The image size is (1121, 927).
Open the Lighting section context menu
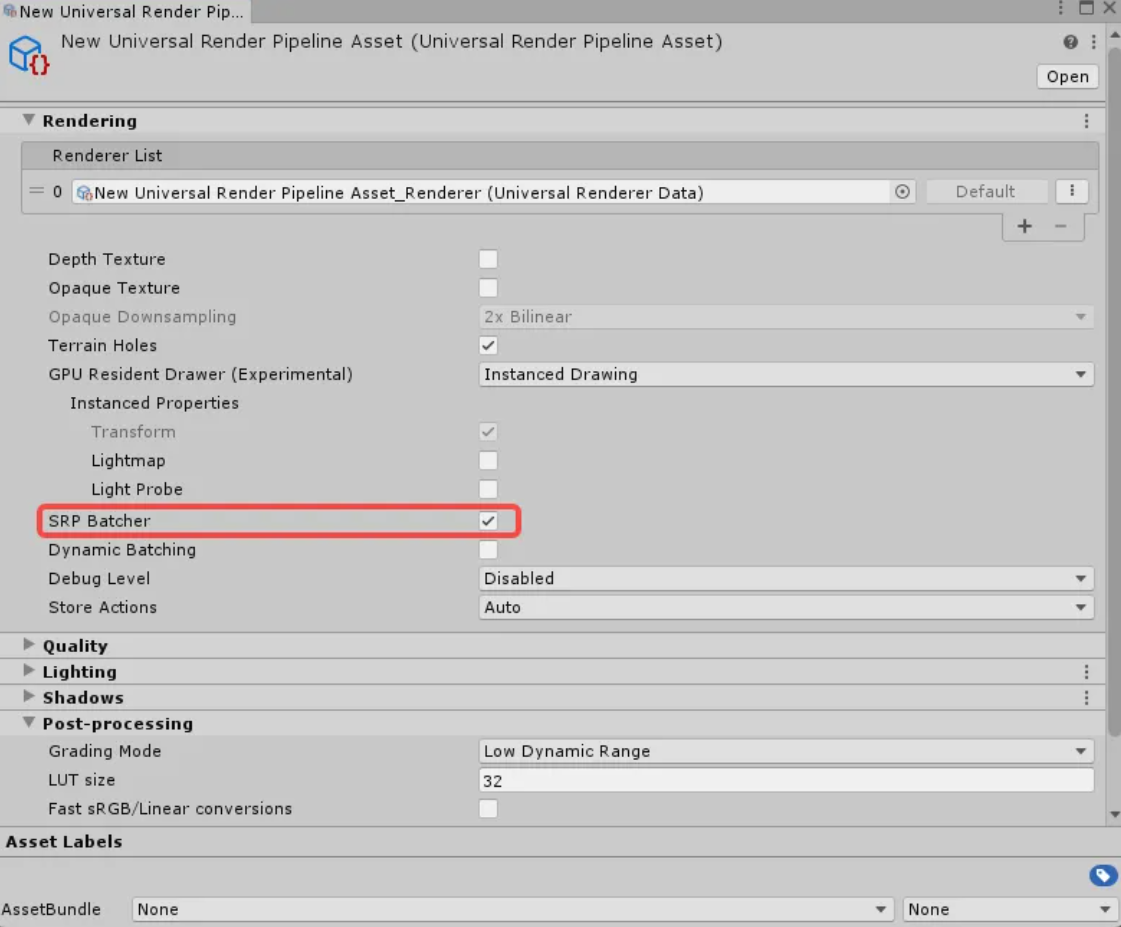click(x=1086, y=672)
